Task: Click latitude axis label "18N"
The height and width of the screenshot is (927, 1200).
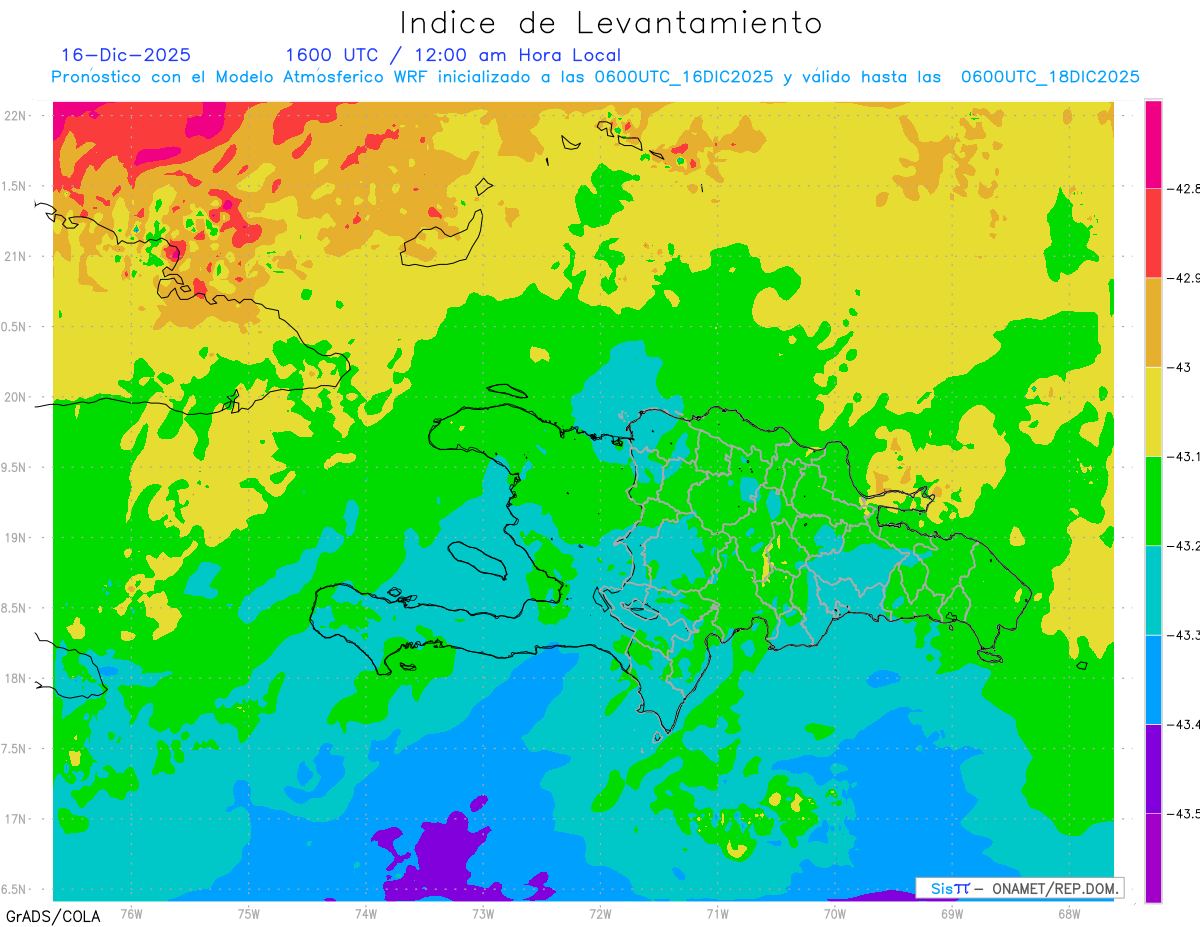Action: 17,678
